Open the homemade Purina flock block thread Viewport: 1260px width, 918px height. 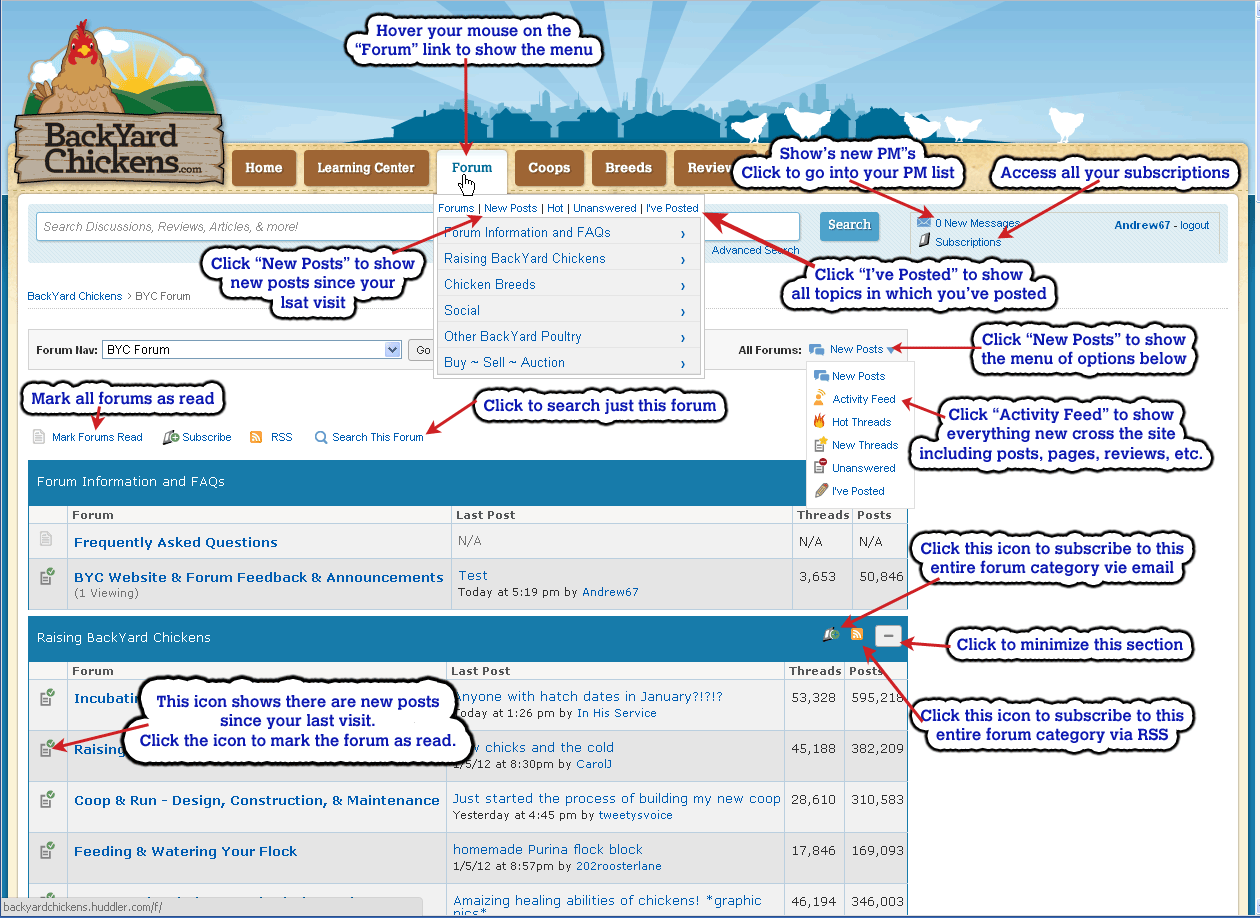[548, 849]
